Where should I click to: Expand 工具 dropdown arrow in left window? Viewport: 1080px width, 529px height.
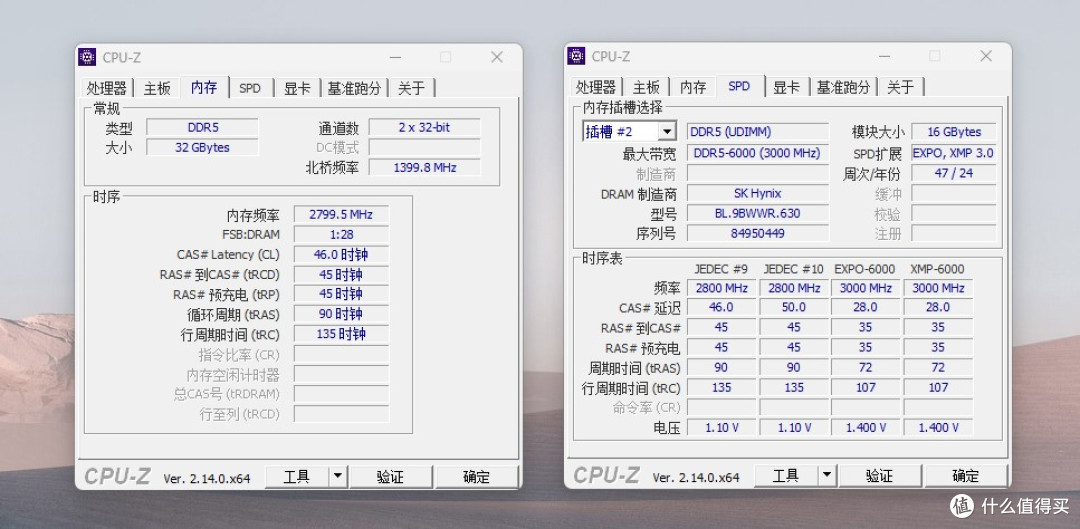pos(338,477)
